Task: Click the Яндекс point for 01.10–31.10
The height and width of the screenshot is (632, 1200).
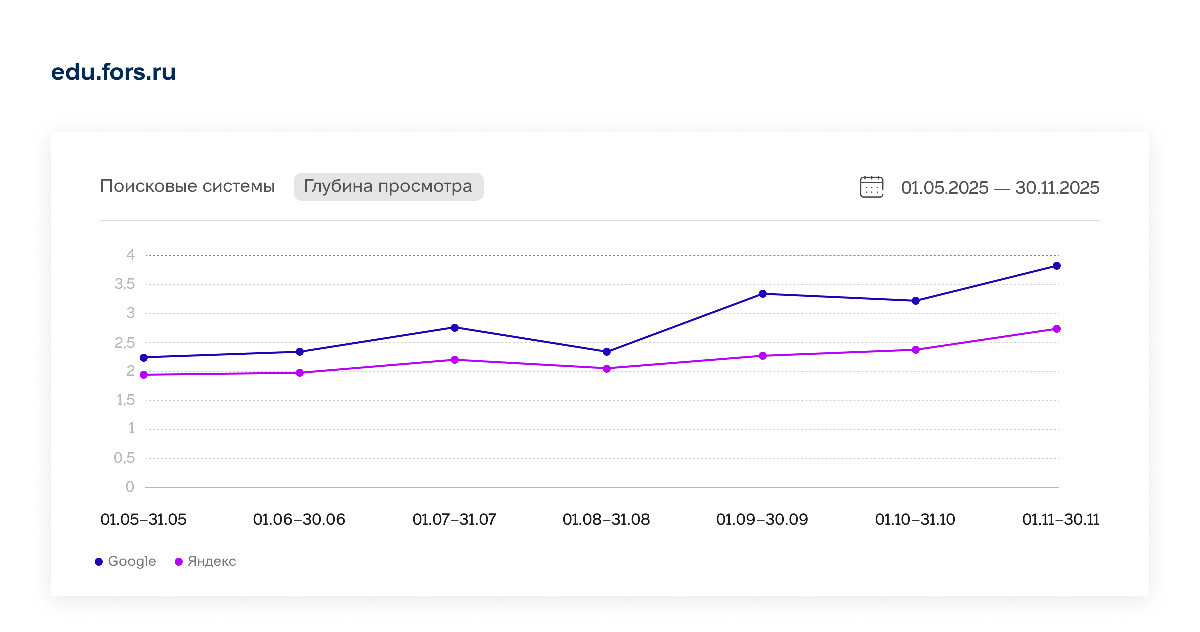Action: pyautogui.click(x=915, y=350)
